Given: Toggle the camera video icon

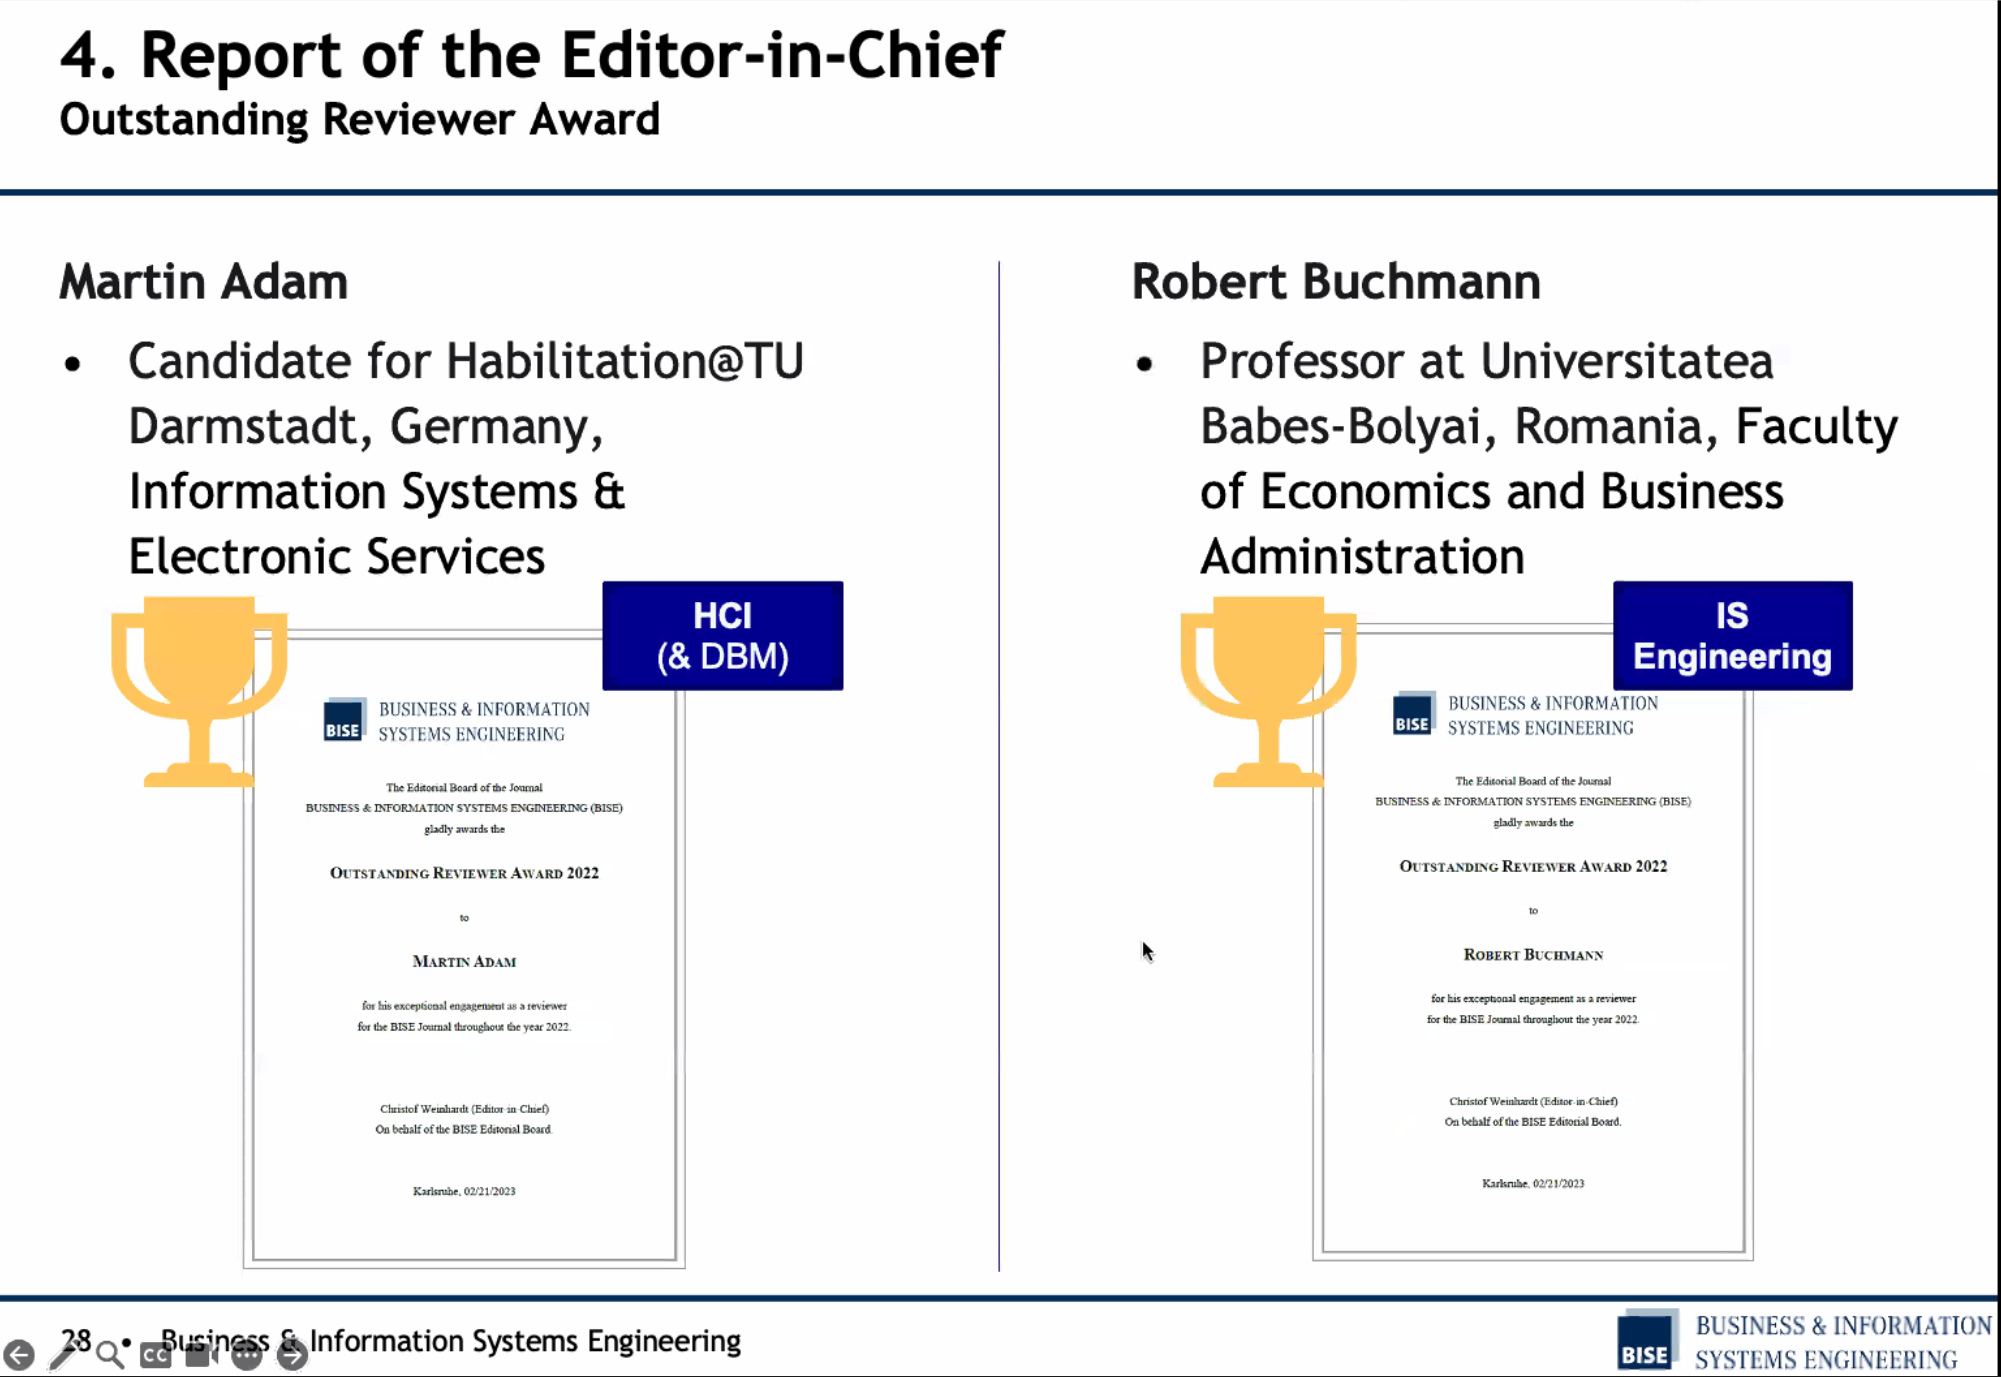Looking at the screenshot, I should (201, 1355).
